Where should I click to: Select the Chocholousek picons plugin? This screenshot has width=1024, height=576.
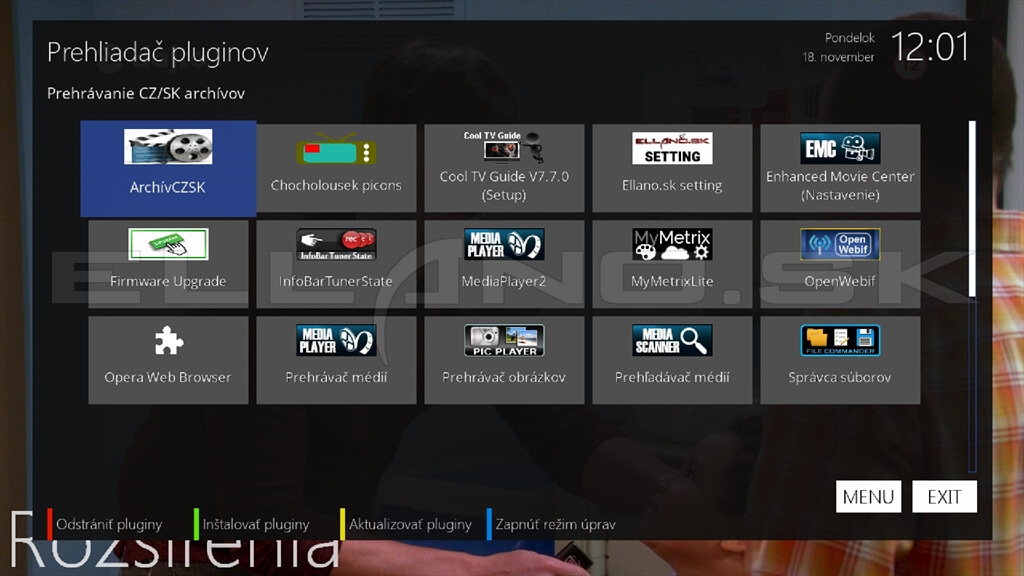[x=336, y=168]
